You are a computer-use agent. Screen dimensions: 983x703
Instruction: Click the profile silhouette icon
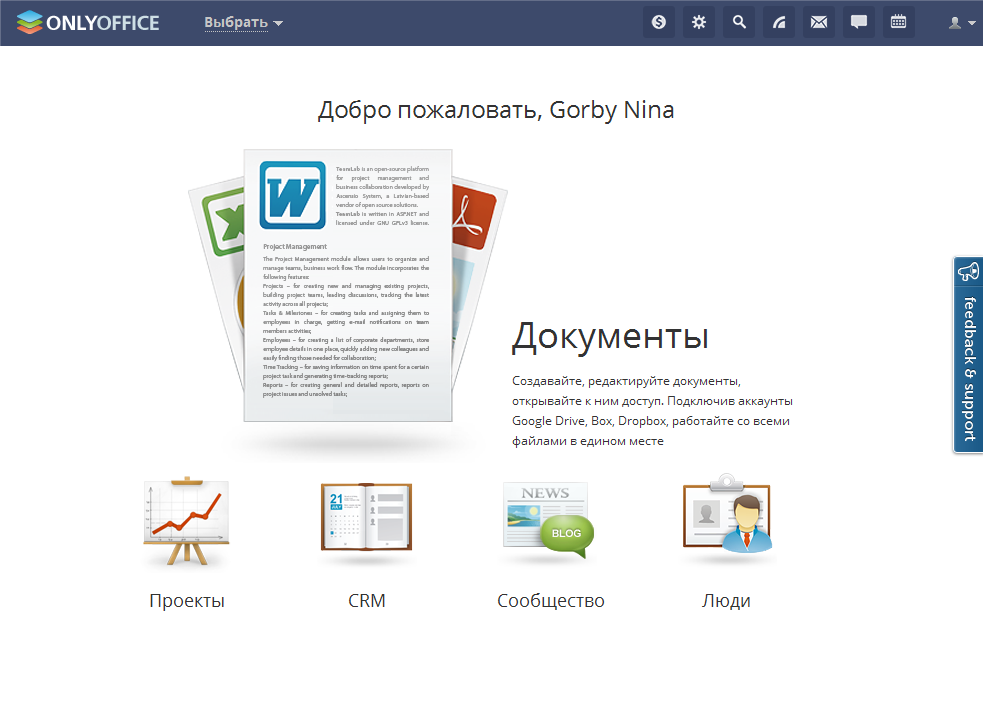coord(953,21)
